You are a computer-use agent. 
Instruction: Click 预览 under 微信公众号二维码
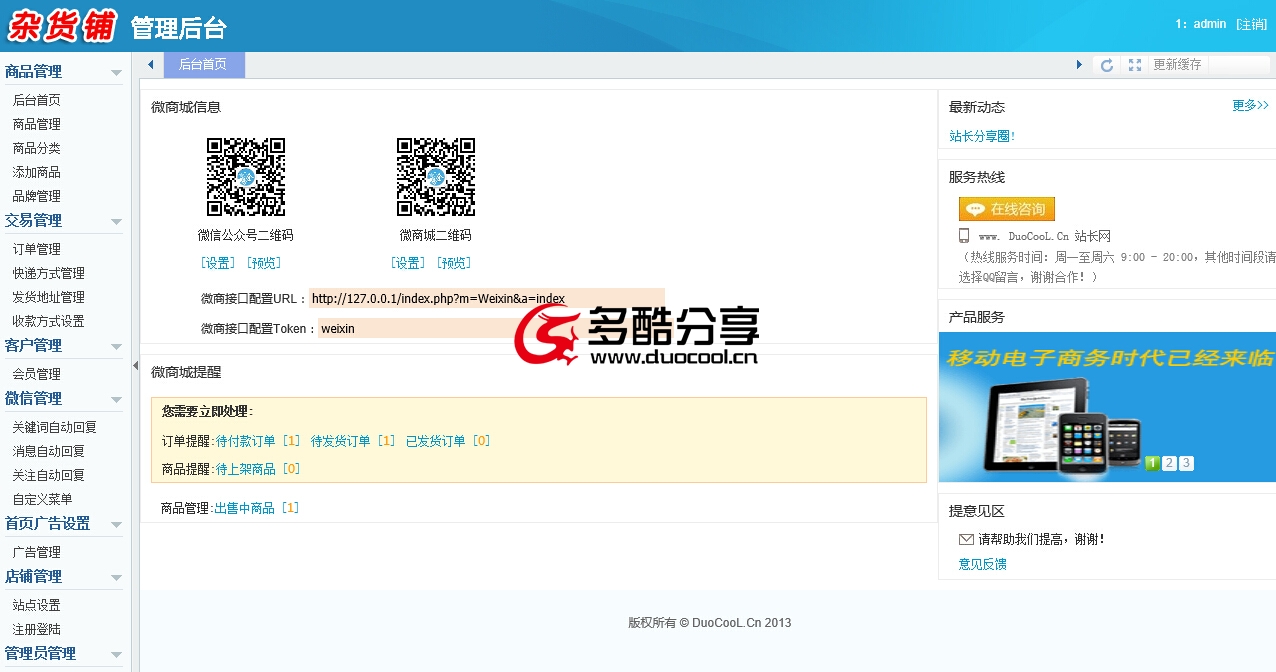click(264, 263)
